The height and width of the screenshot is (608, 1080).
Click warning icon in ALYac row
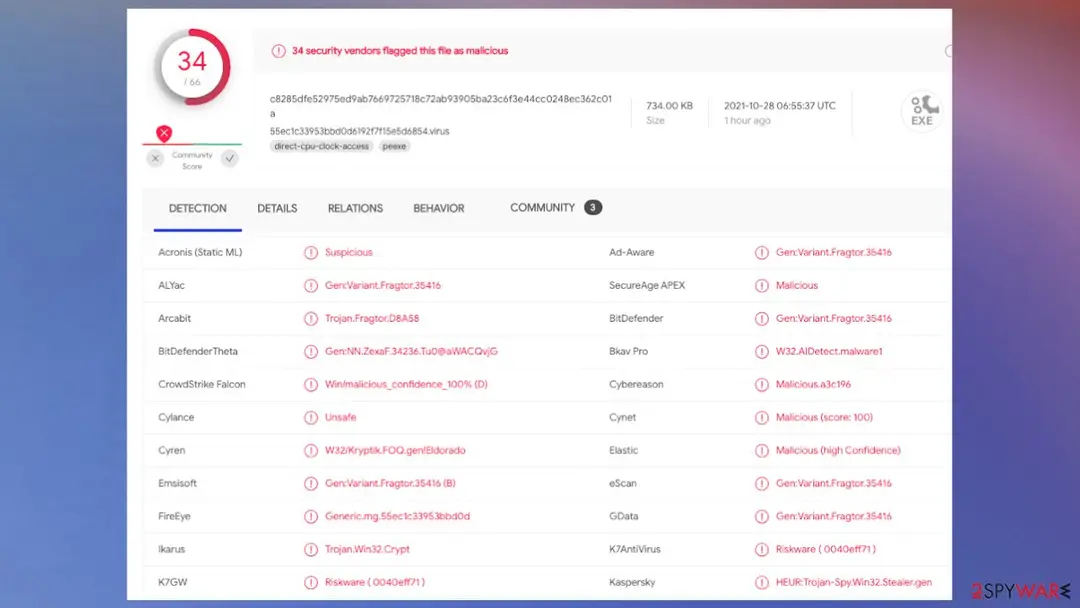click(311, 286)
